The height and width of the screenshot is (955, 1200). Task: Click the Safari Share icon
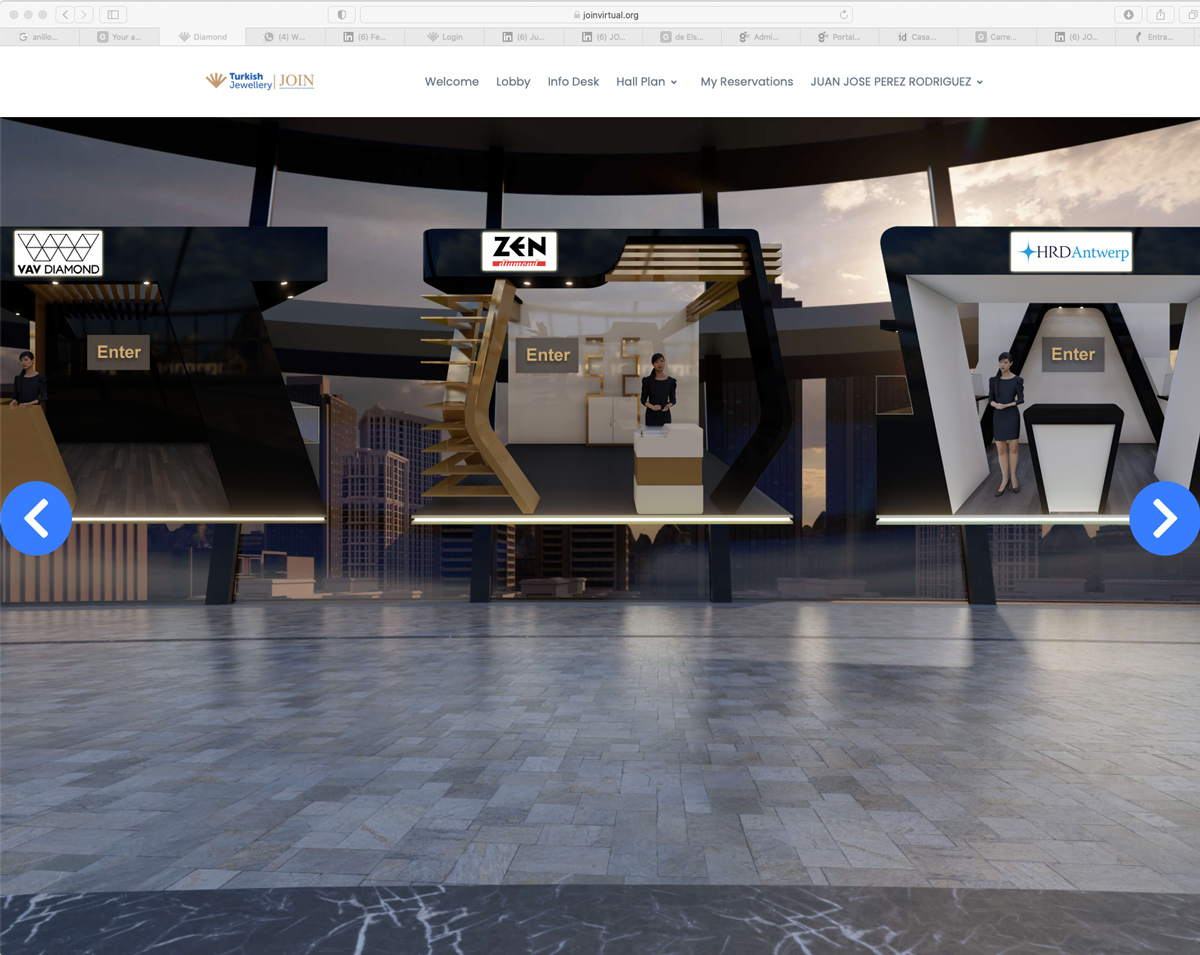point(1160,15)
